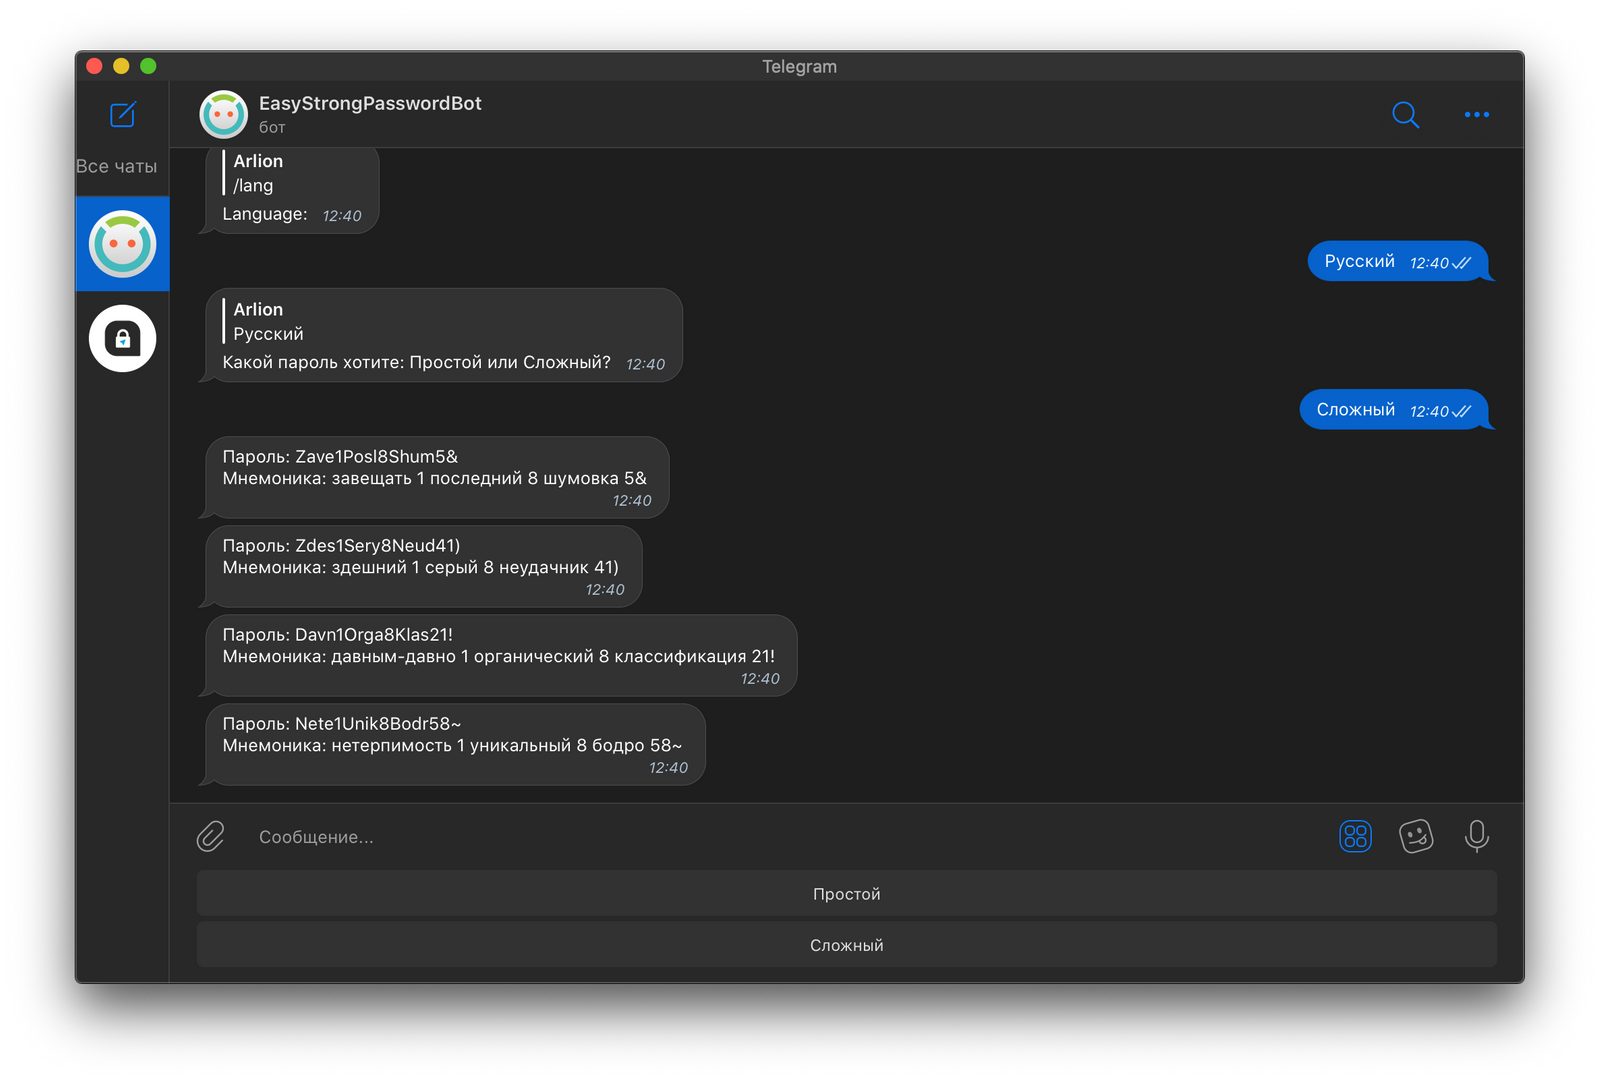Open the lock icon chat in sidebar
The height and width of the screenshot is (1083, 1600).
click(122, 339)
